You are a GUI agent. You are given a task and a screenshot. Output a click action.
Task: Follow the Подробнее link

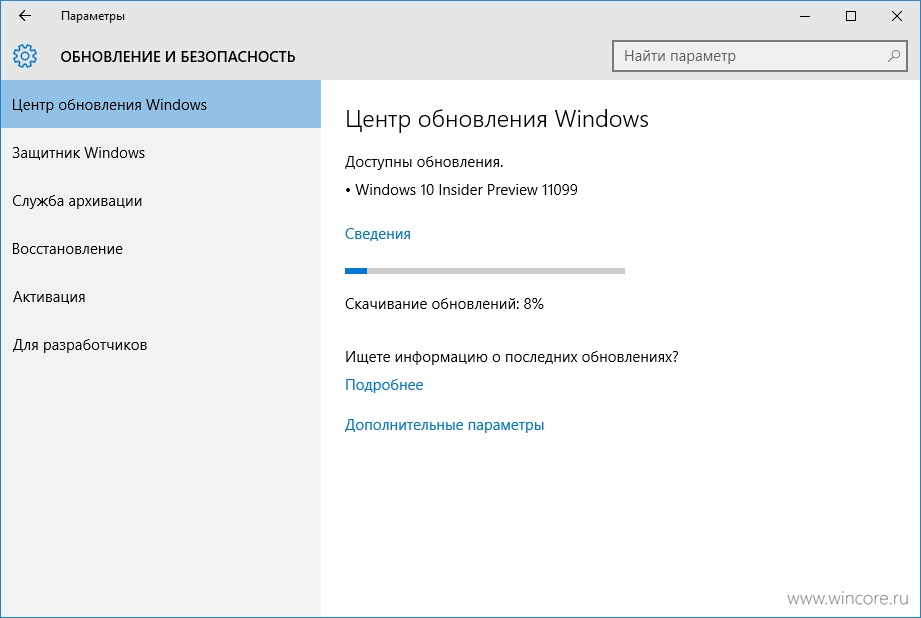tap(384, 385)
